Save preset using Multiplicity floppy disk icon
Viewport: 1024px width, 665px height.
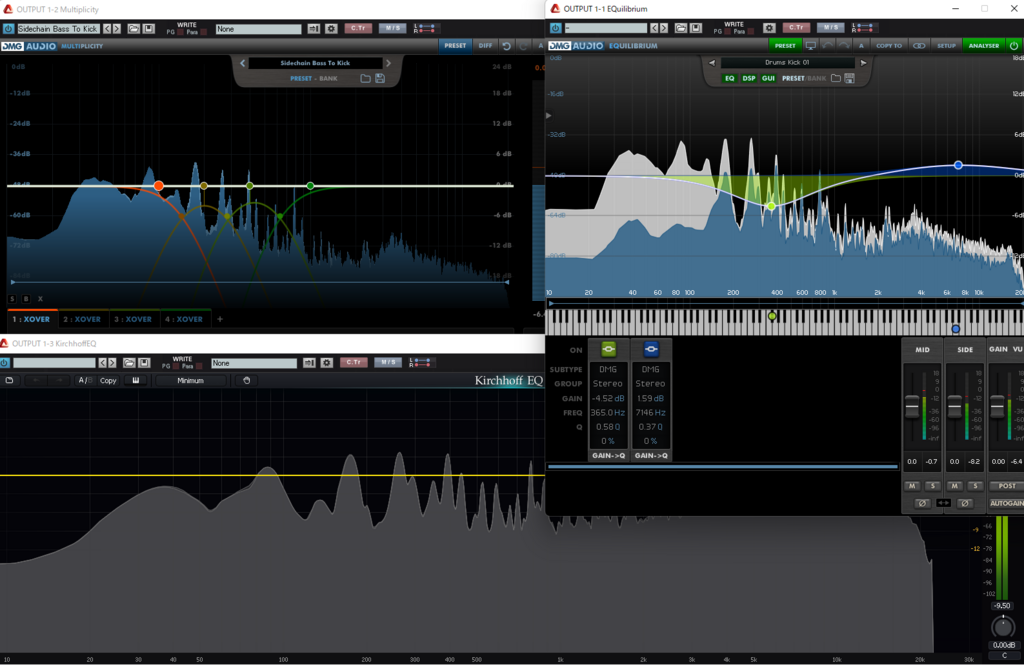[x=380, y=78]
